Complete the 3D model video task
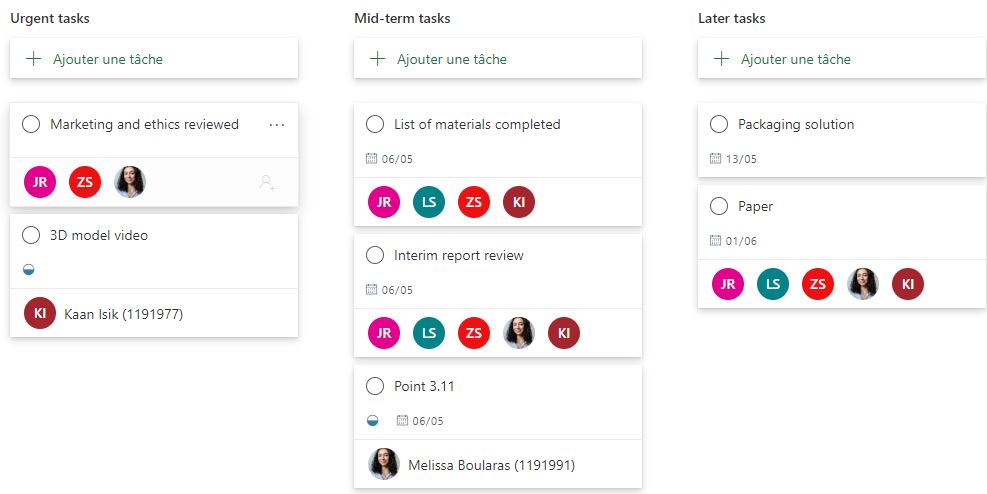 (31, 235)
